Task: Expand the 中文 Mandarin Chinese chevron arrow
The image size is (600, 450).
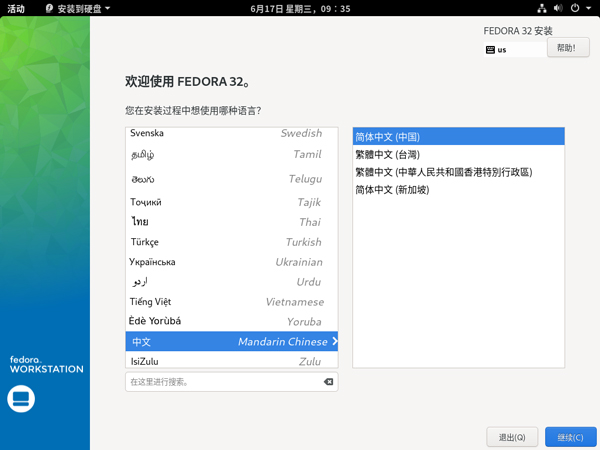Action: click(x=334, y=342)
